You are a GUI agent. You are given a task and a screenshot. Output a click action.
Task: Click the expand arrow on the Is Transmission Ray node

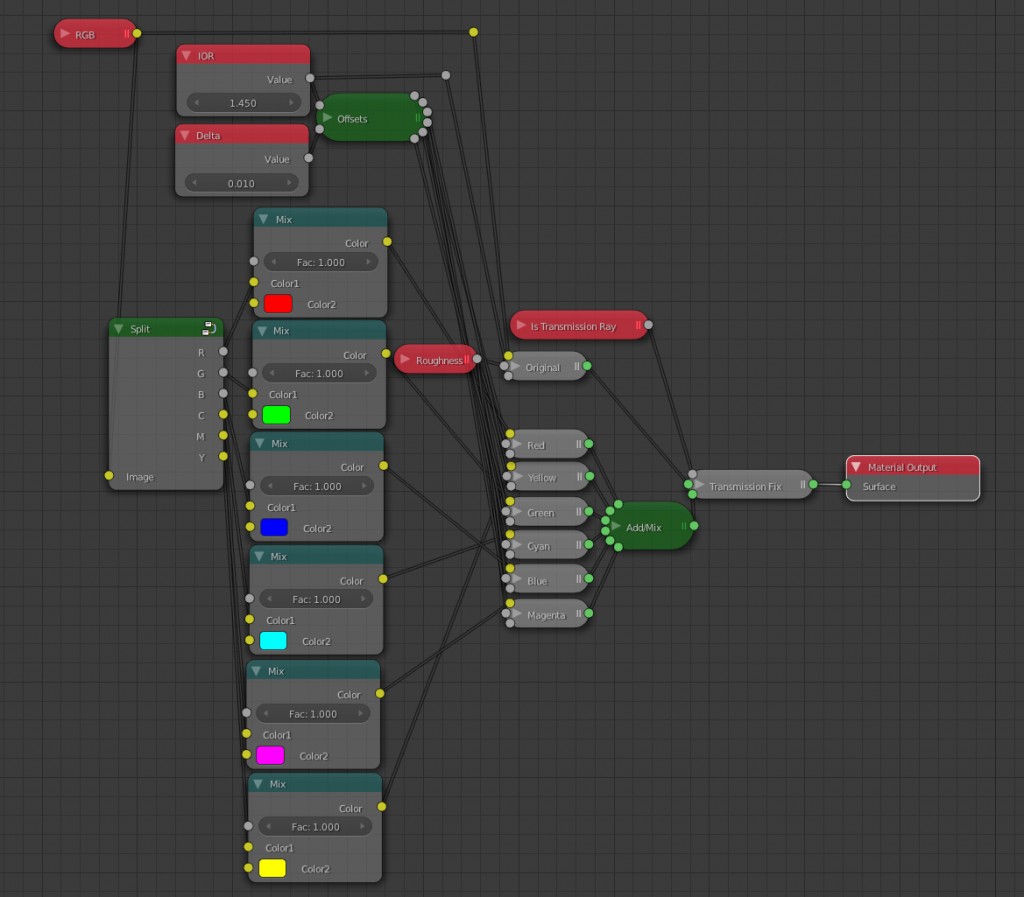coord(522,324)
